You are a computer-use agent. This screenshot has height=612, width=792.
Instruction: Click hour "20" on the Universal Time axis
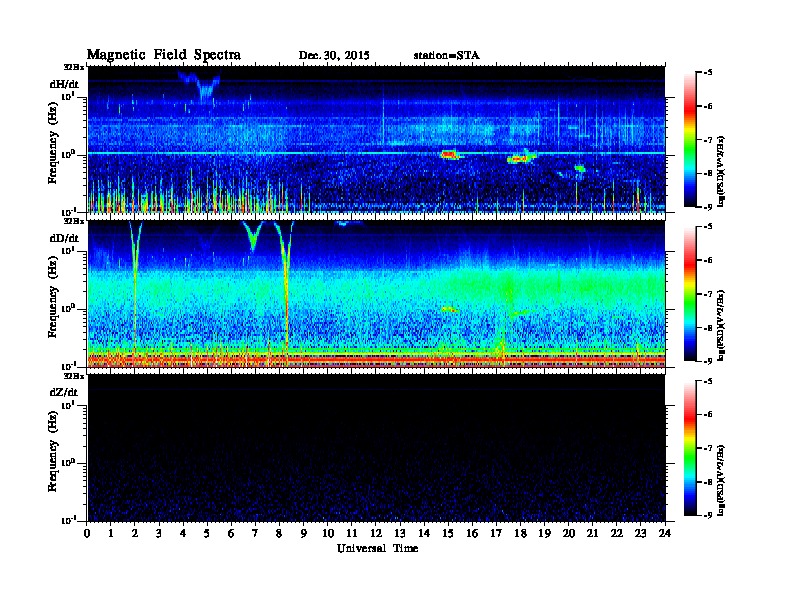[569, 533]
